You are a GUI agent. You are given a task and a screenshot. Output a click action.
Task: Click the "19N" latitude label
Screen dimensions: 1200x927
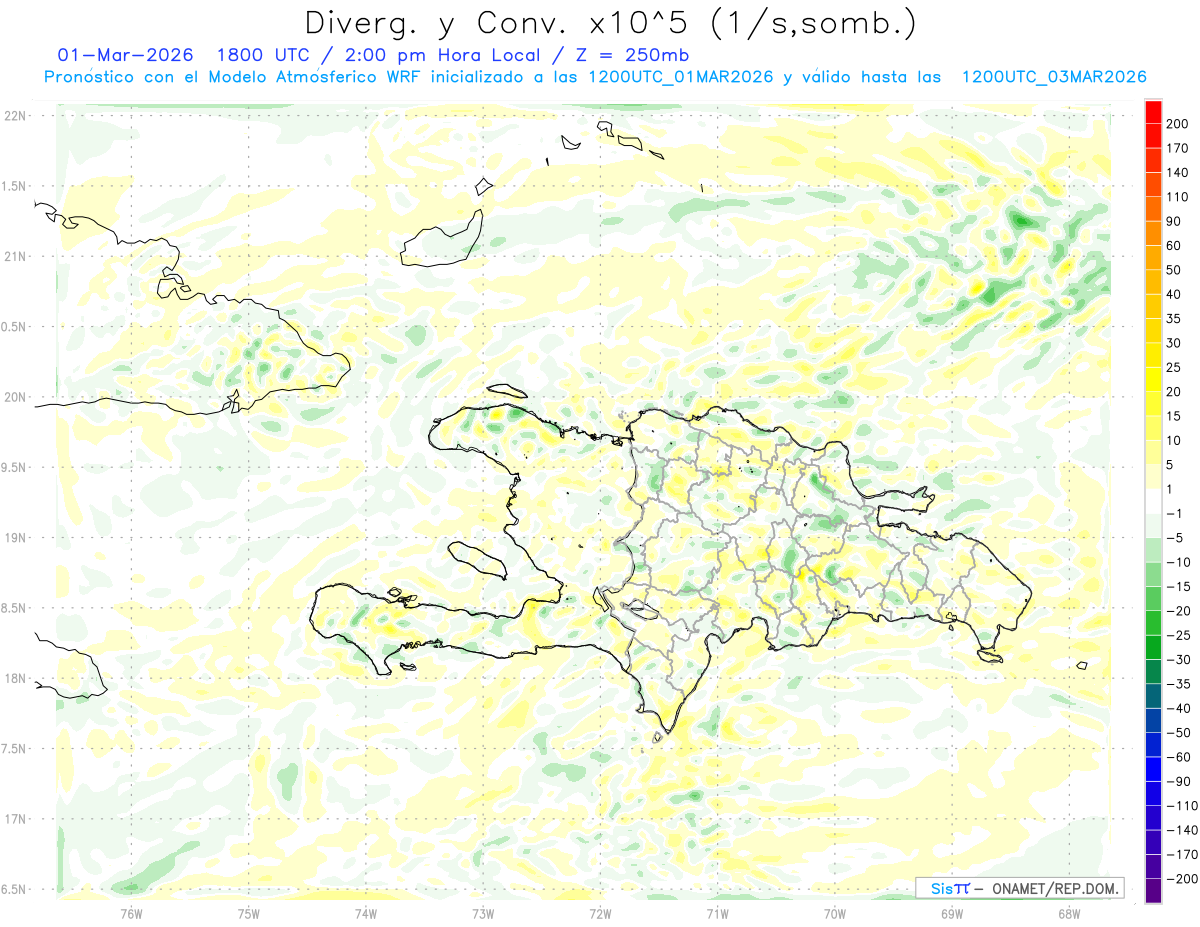coord(16,538)
